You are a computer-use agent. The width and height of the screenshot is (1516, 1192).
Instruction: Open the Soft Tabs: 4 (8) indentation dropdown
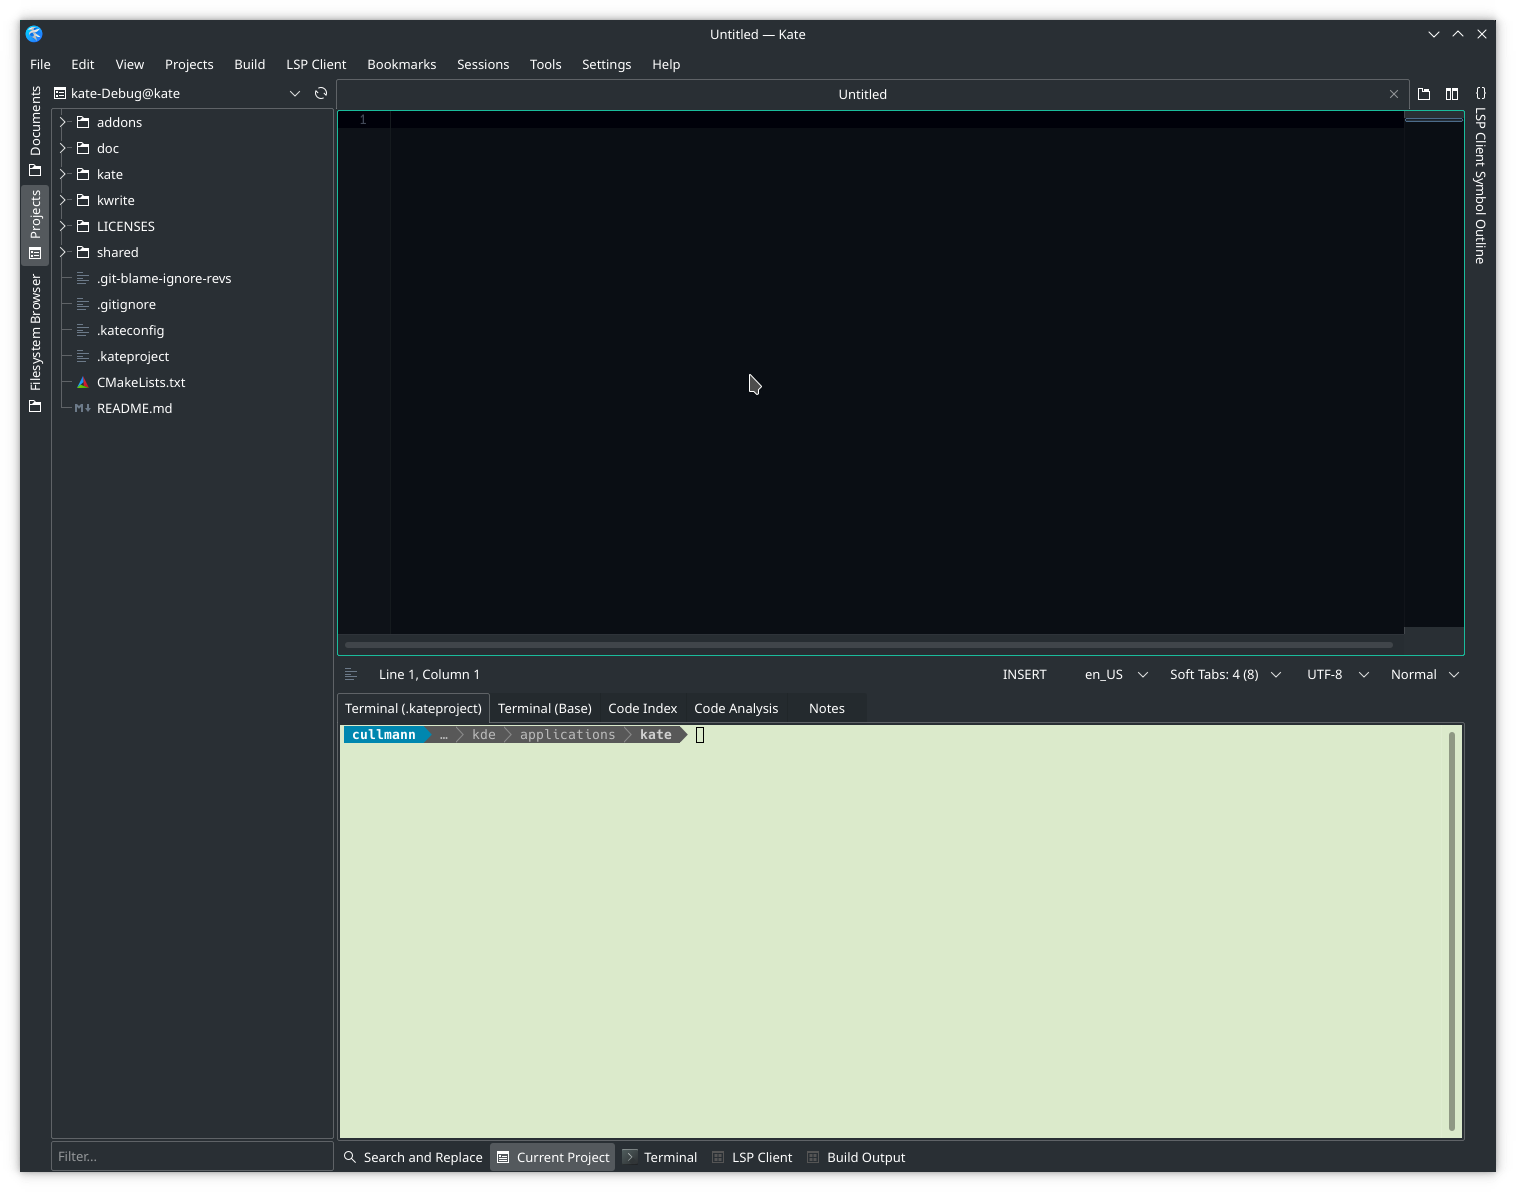tap(1225, 675)
